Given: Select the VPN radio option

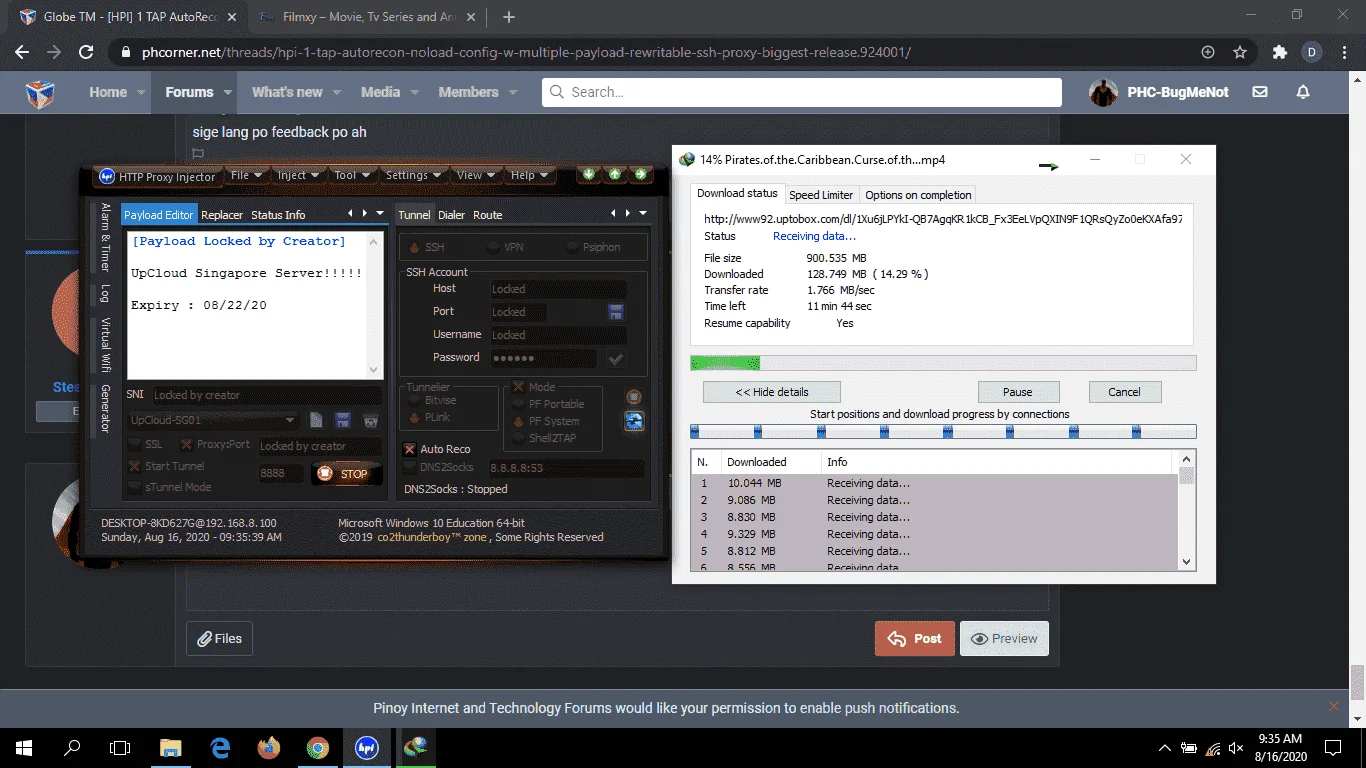Looking at the screenshot, I should (x=495, y=247).
